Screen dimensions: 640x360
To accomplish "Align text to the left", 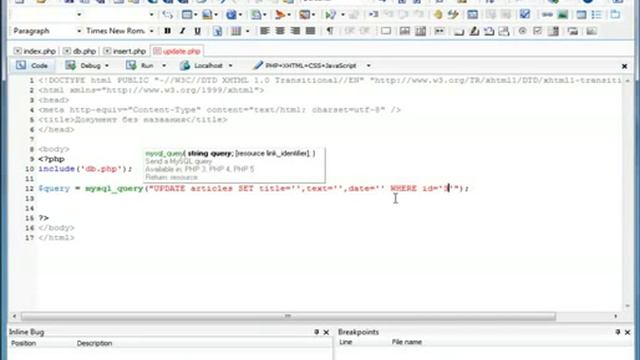I will [264, 31].
